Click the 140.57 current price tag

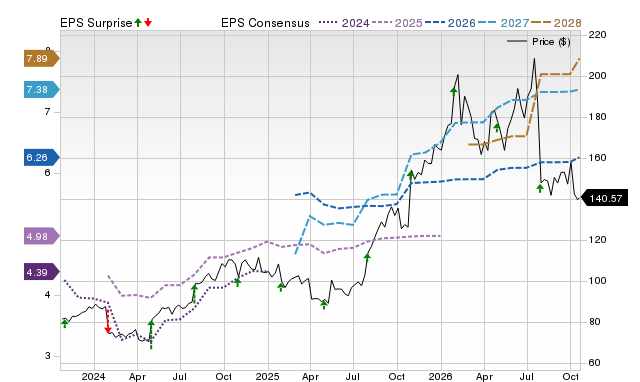pyautogui.click(x=604, y=199)
